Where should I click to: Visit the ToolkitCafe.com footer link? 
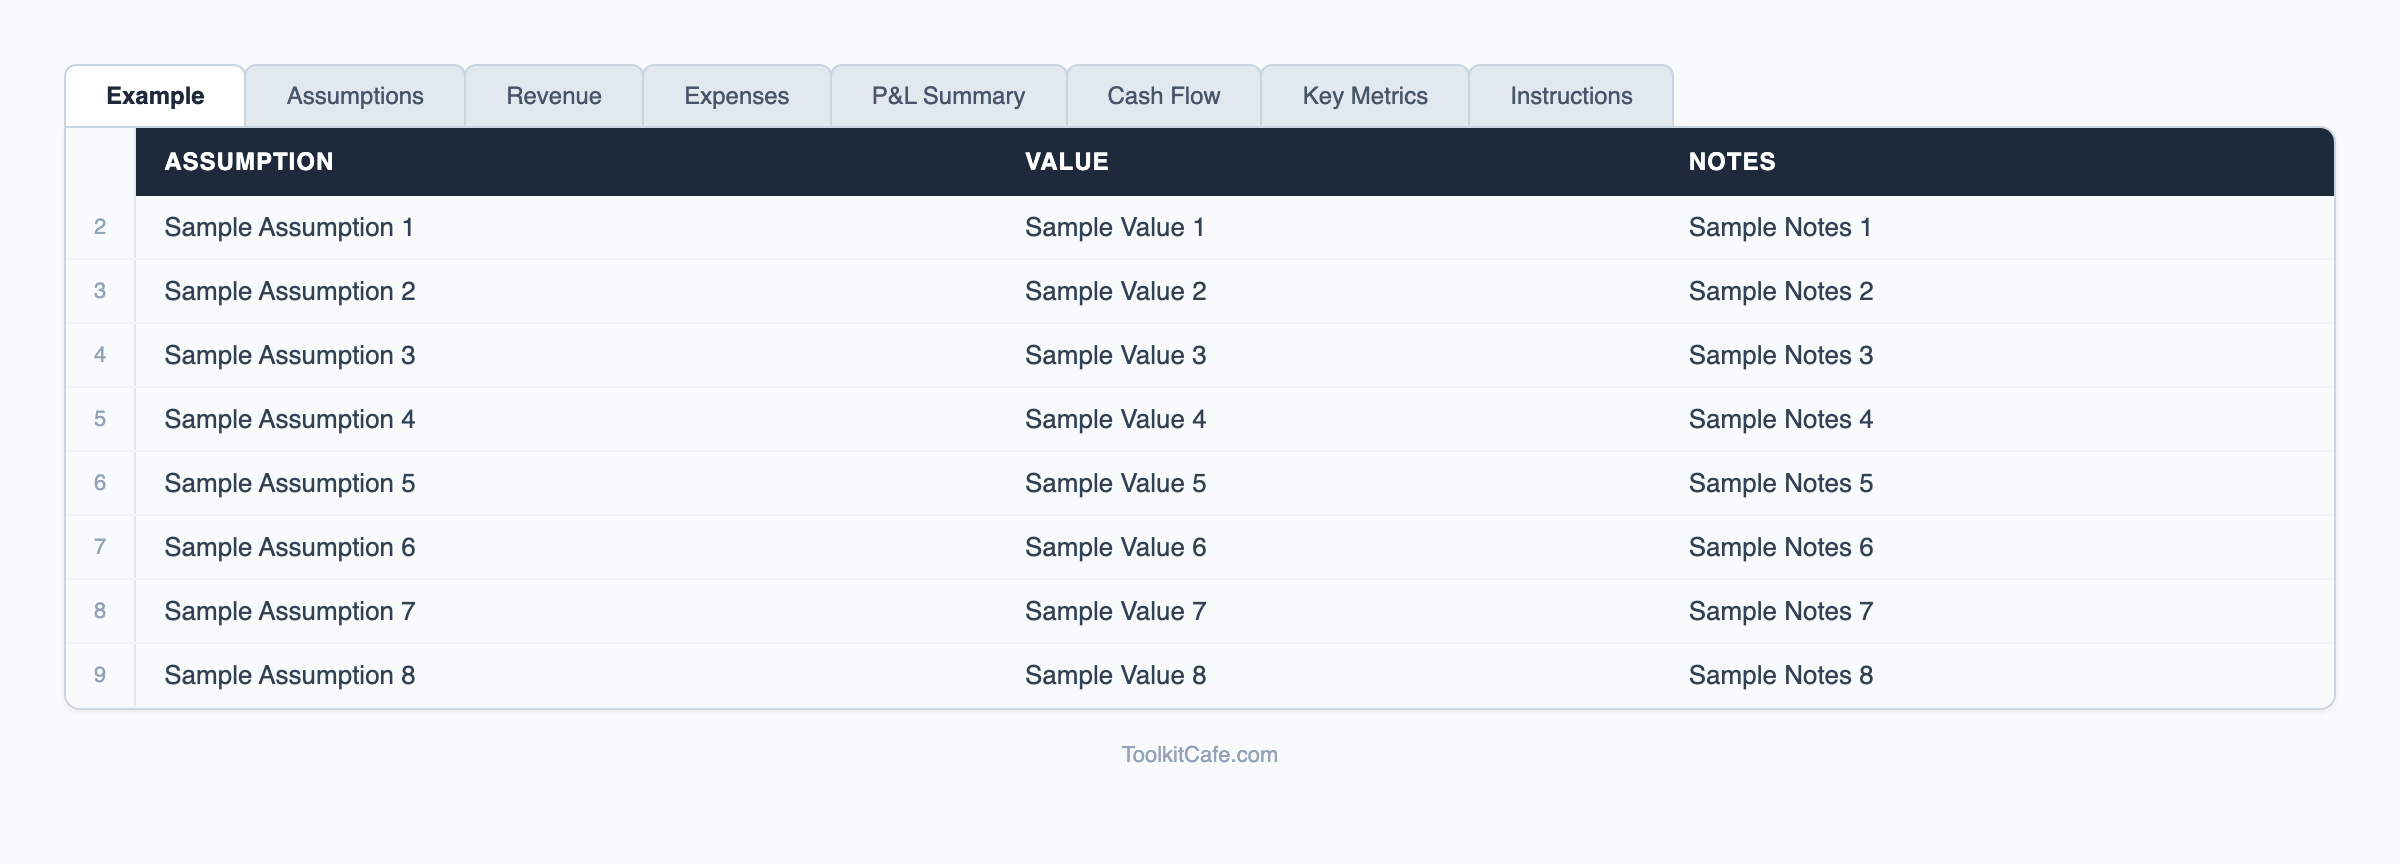(1199, 755)
